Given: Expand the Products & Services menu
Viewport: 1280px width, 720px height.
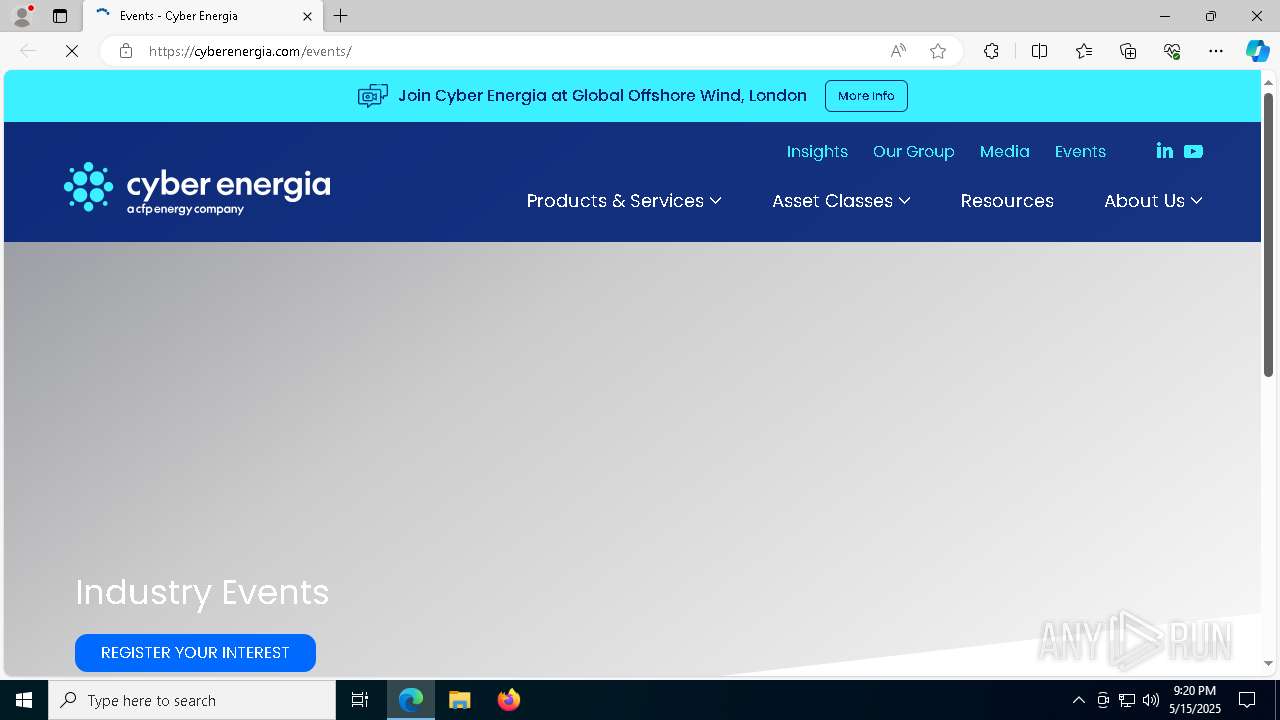Looking at the screenshot, I should [x=624, y=201].
